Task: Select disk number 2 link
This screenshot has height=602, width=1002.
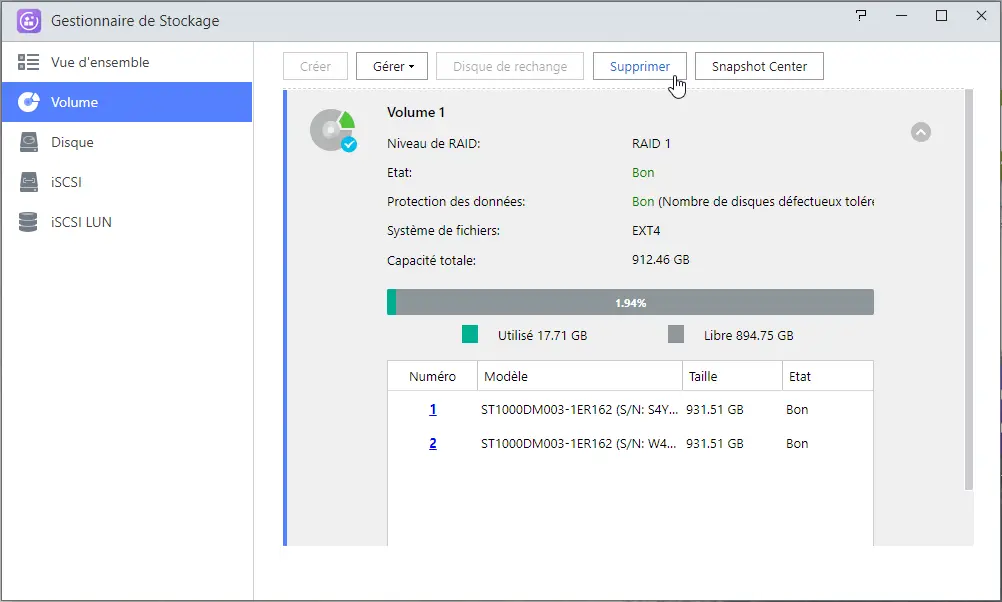Action: coord(432,443)
